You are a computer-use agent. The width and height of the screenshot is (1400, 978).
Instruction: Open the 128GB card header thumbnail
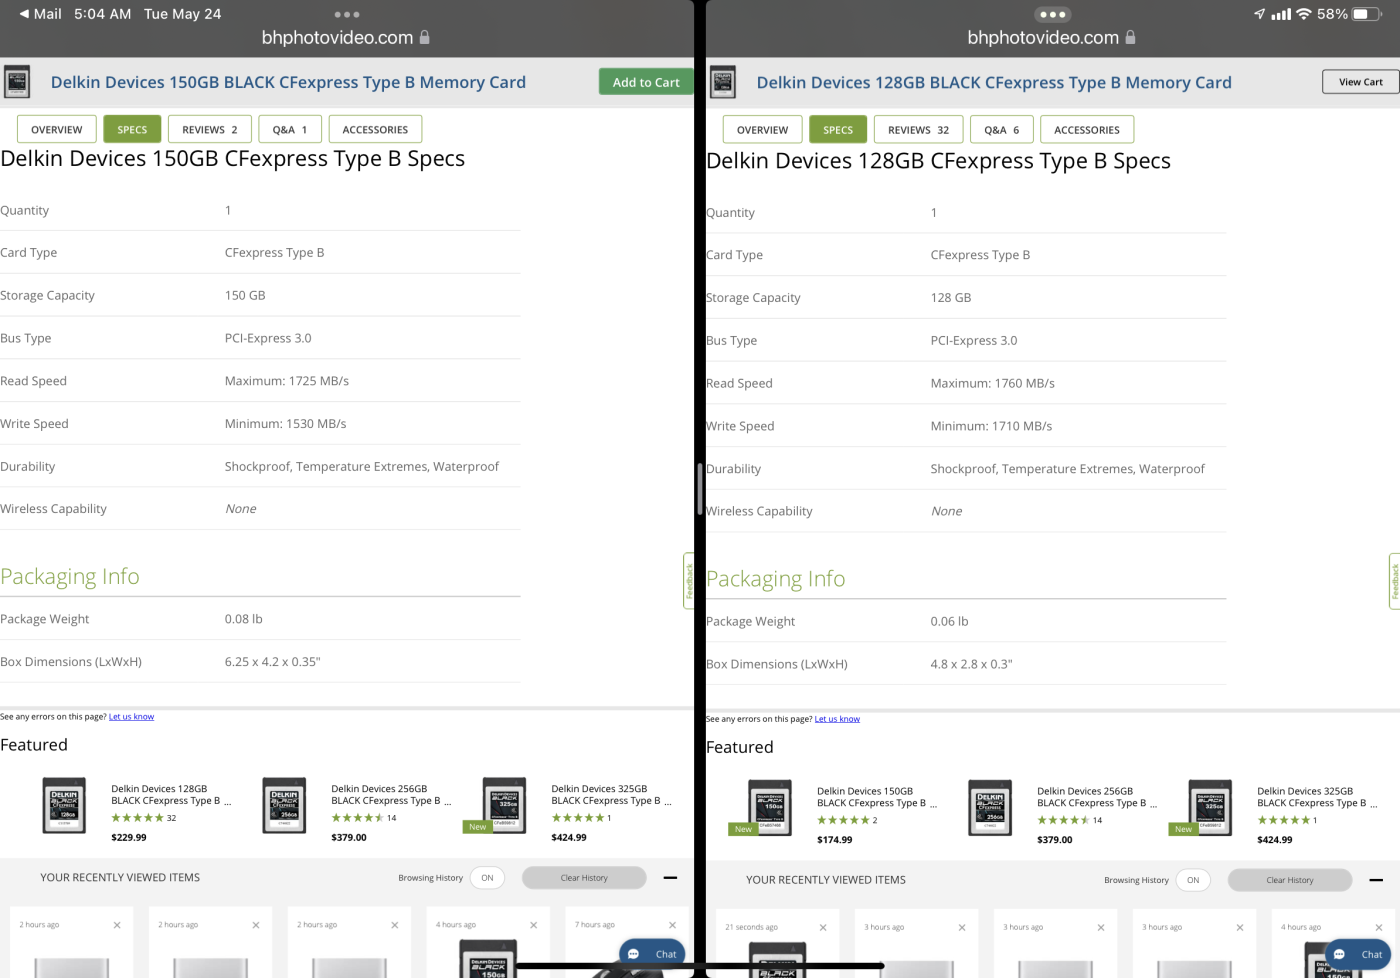[723, 82]
